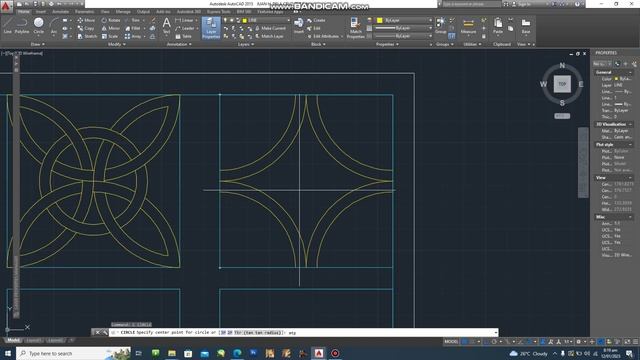Select the Line draw tool
Screen dimensions: 640x360
coord(7,26)
